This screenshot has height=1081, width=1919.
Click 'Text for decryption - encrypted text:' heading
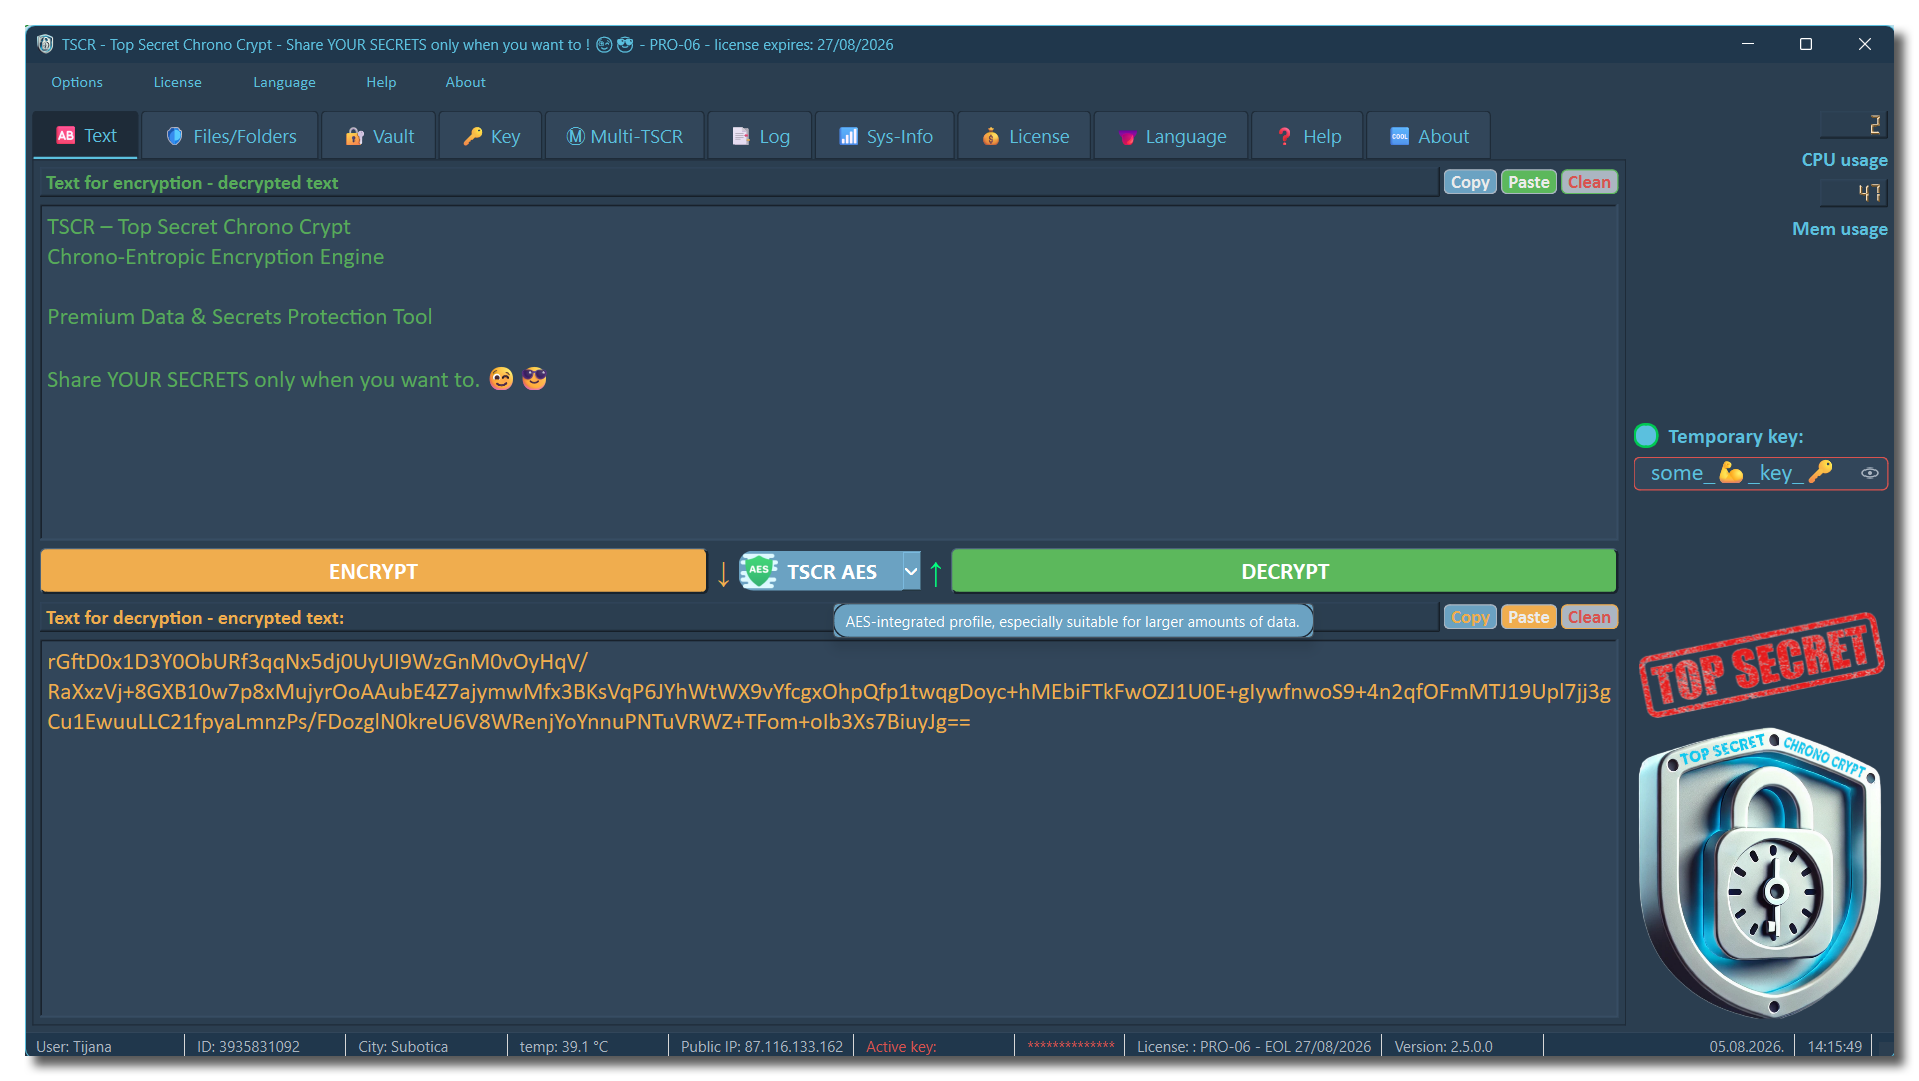click(x=195, y=617)
